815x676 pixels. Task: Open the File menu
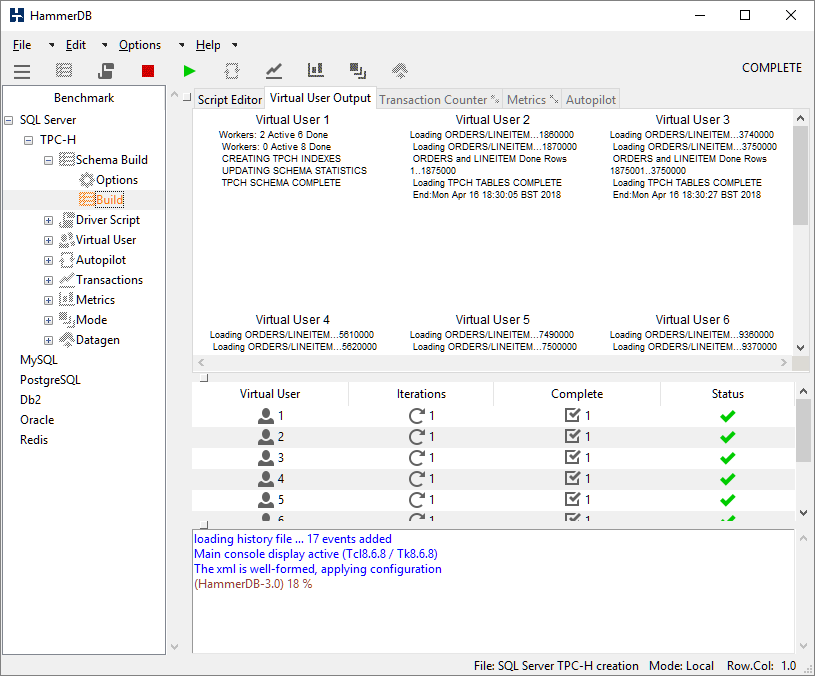22,45
